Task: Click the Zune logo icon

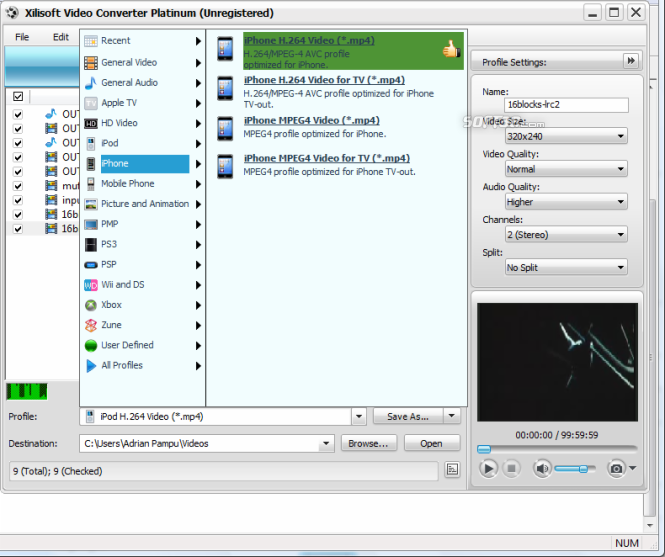Action: point(91,325)
